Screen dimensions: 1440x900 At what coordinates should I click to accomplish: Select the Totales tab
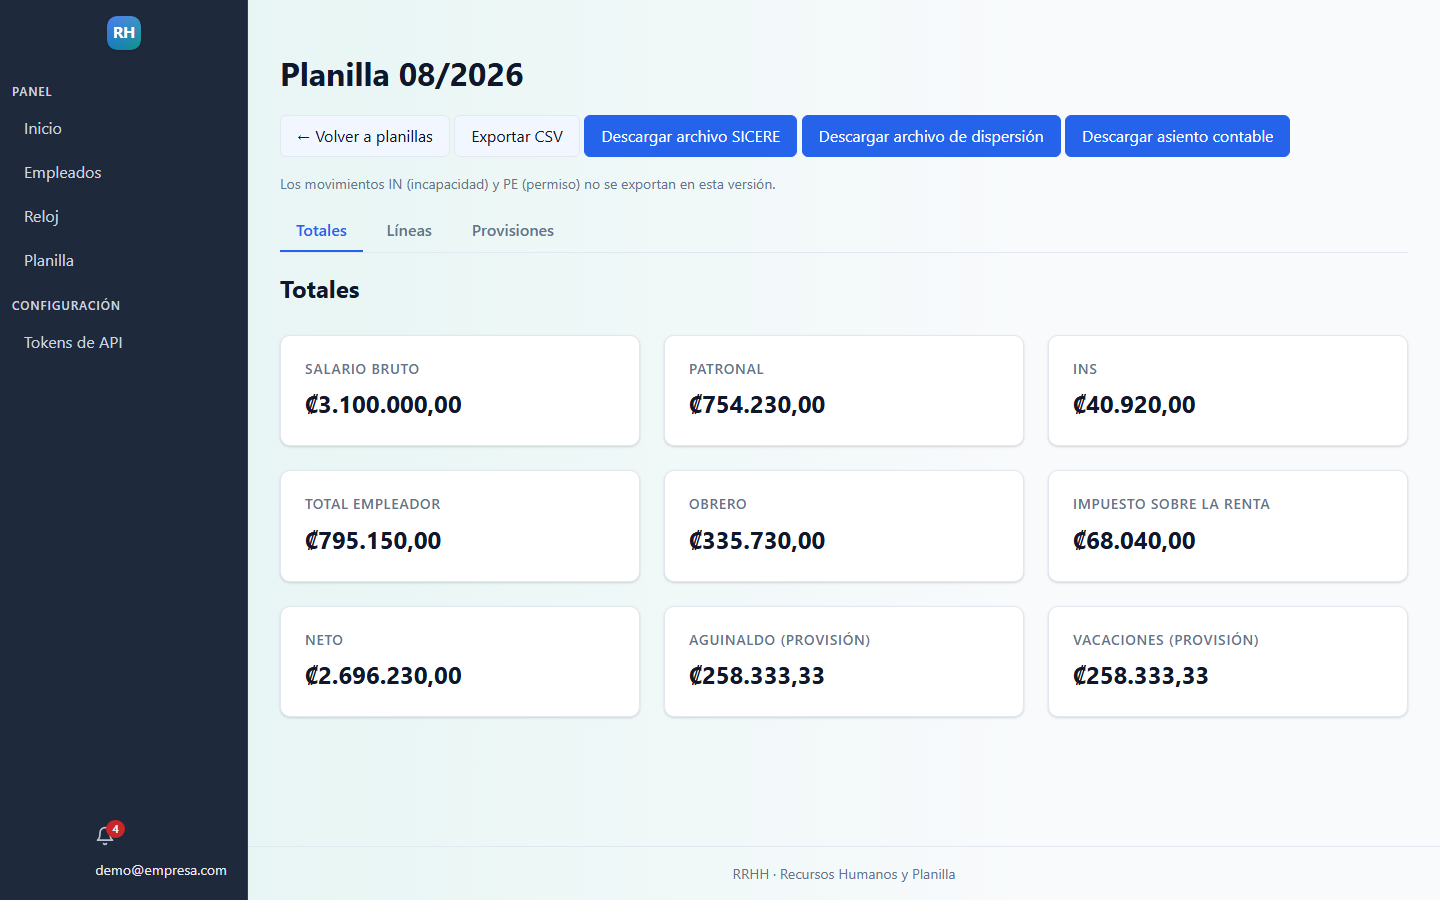(x=321, y=230)
